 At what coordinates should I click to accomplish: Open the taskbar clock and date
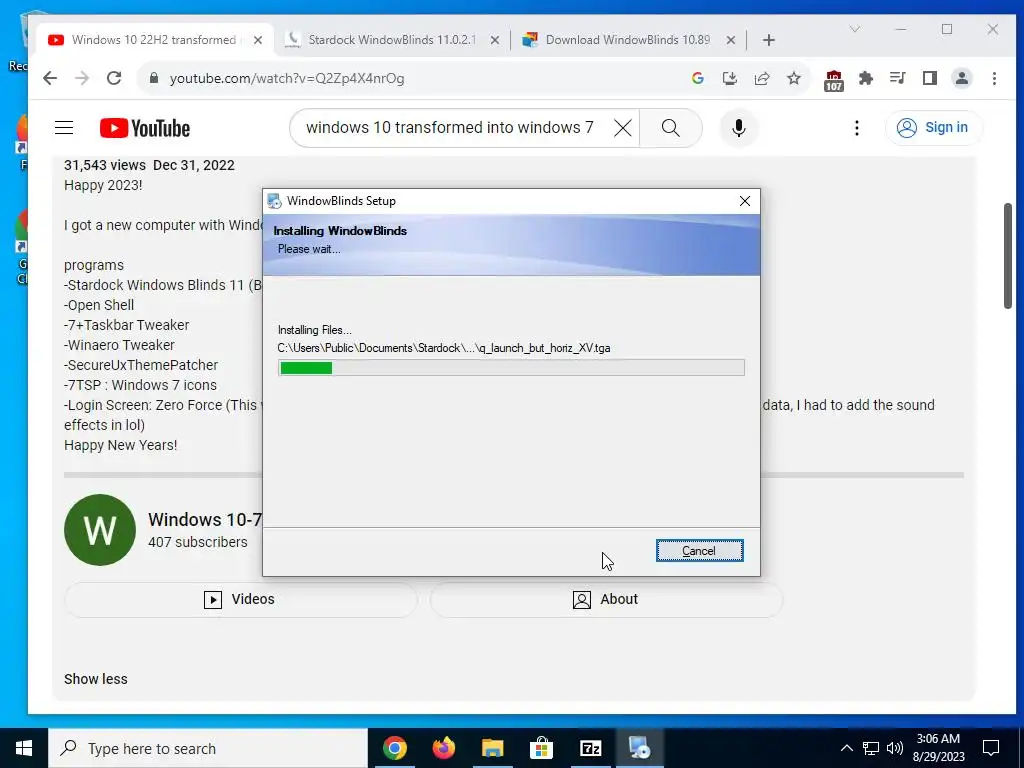pos(938,748)
